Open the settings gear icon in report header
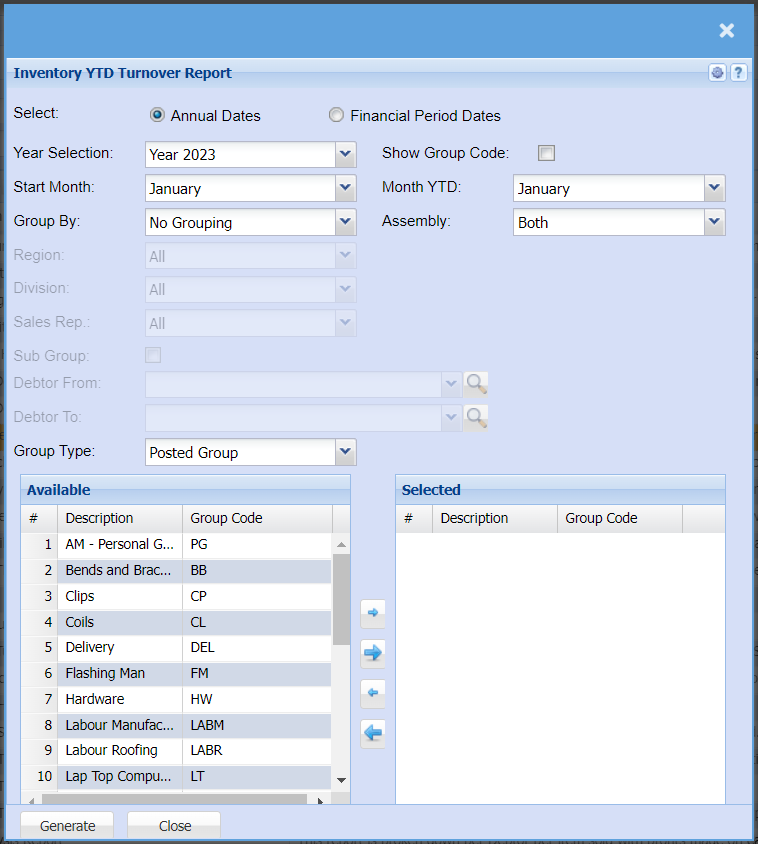 [x=717, y=73]
